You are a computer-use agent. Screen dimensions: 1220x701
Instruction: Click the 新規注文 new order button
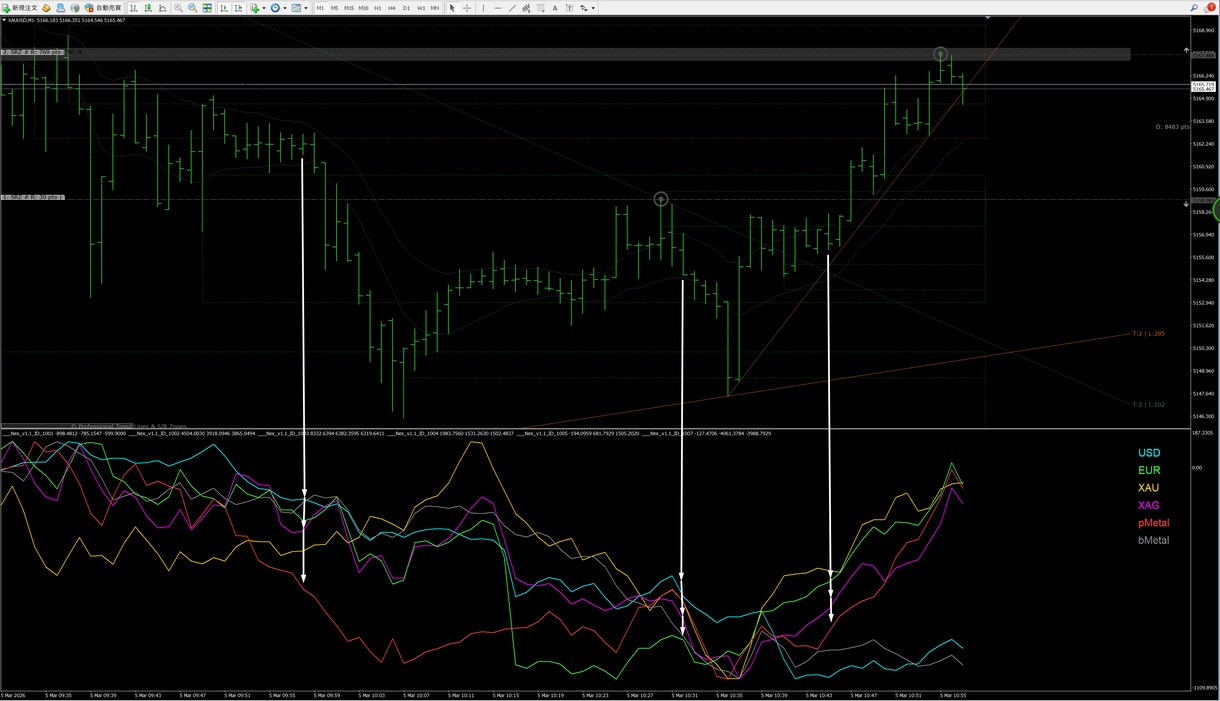20,8
